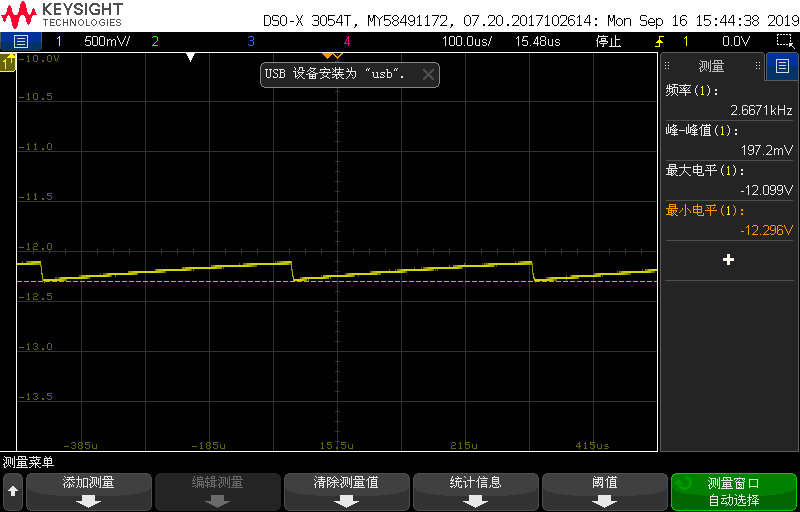The image size is (800, 512).
Task: Grab the right drag handle of 测量 panel
Action: point(758,65)
